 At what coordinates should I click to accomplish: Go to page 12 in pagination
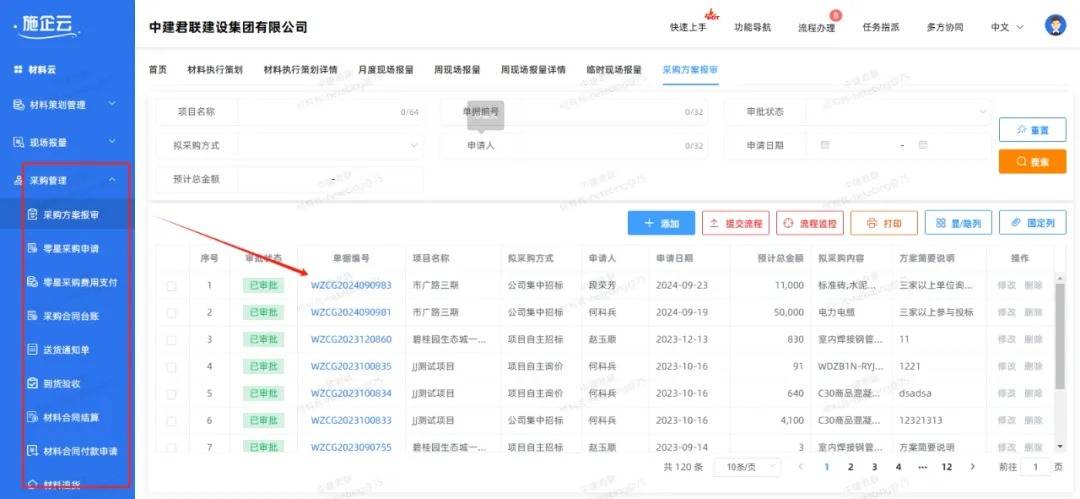946,467
